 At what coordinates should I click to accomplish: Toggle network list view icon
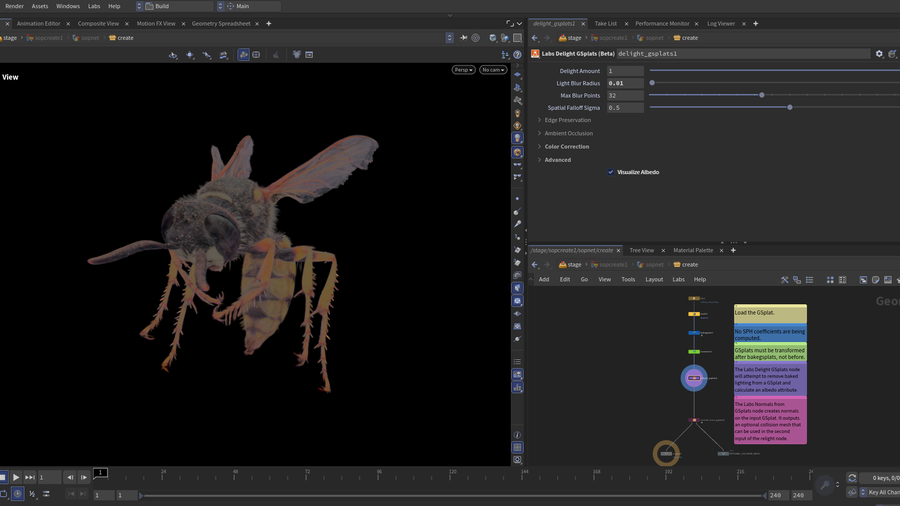pyautogui.click(x=809, y=279)
